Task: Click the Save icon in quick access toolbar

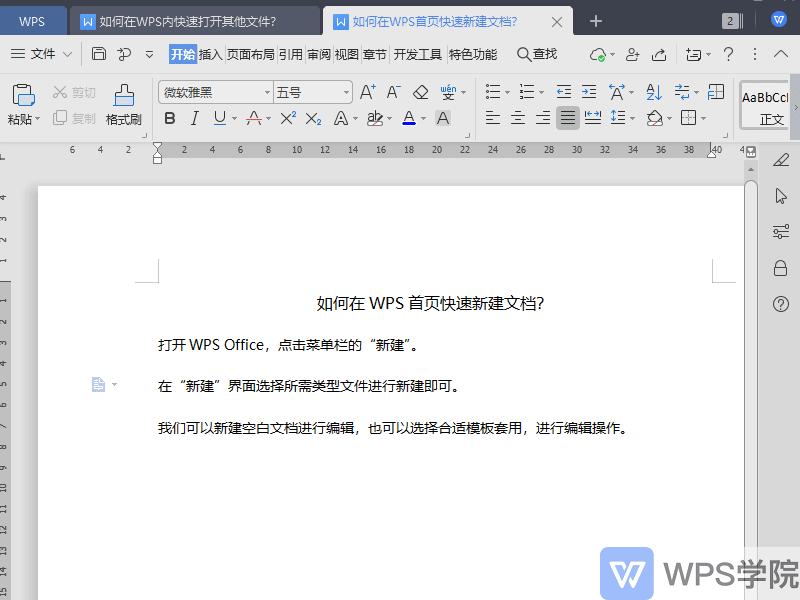Action: [x=98, y=54]
